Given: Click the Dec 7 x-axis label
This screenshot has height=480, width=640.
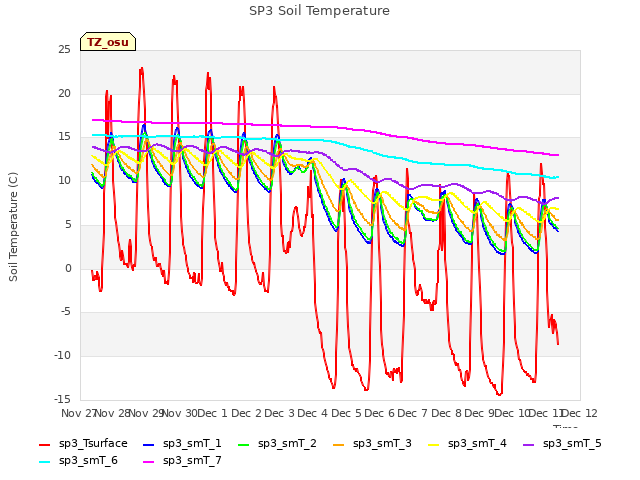Looking at the screenshot, I should 413,413.
